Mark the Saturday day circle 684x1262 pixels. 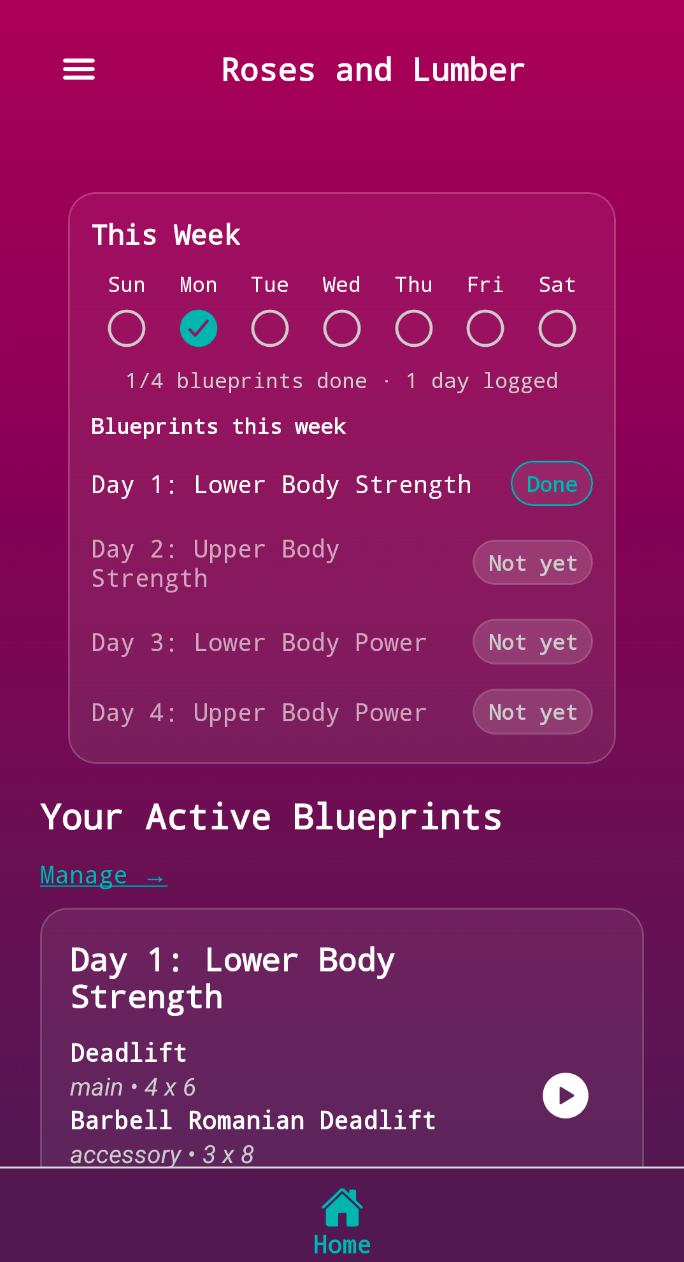tap(557, 328)
